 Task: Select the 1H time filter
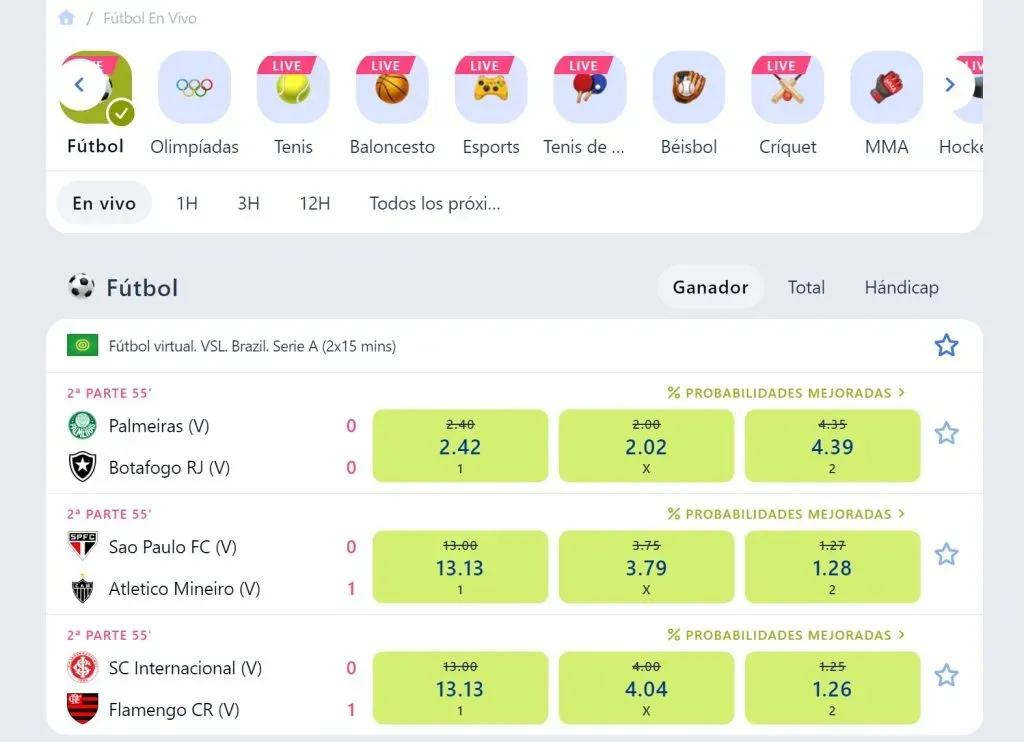pyautogui.click(x=186, y=203)
